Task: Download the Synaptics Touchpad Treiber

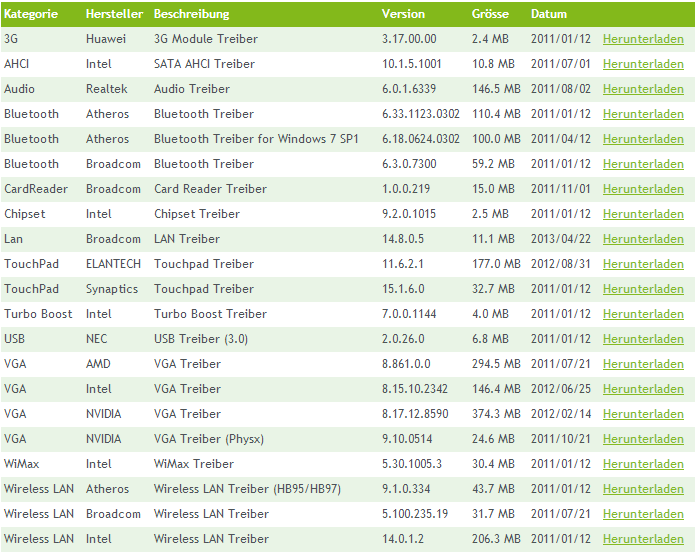Action: tap(643, 289)
